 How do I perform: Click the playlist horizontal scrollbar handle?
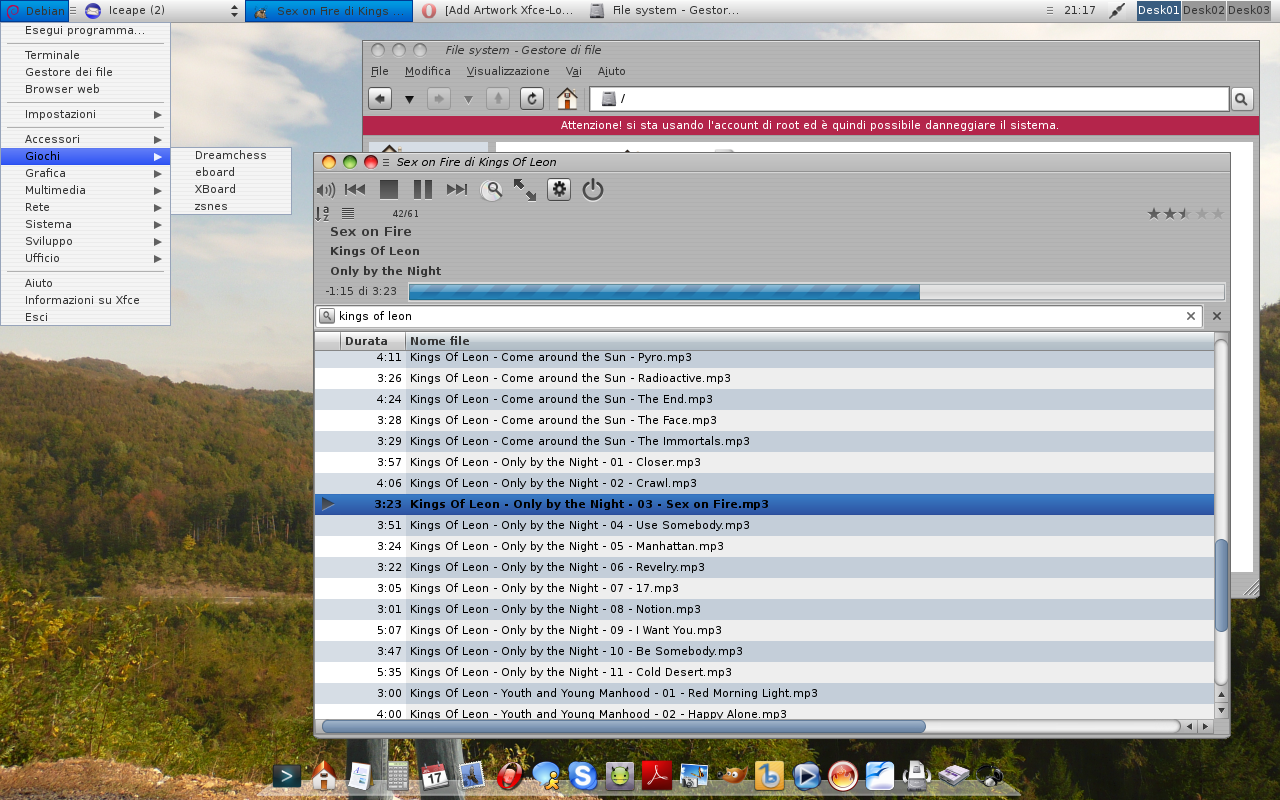[x=623, y=727]
